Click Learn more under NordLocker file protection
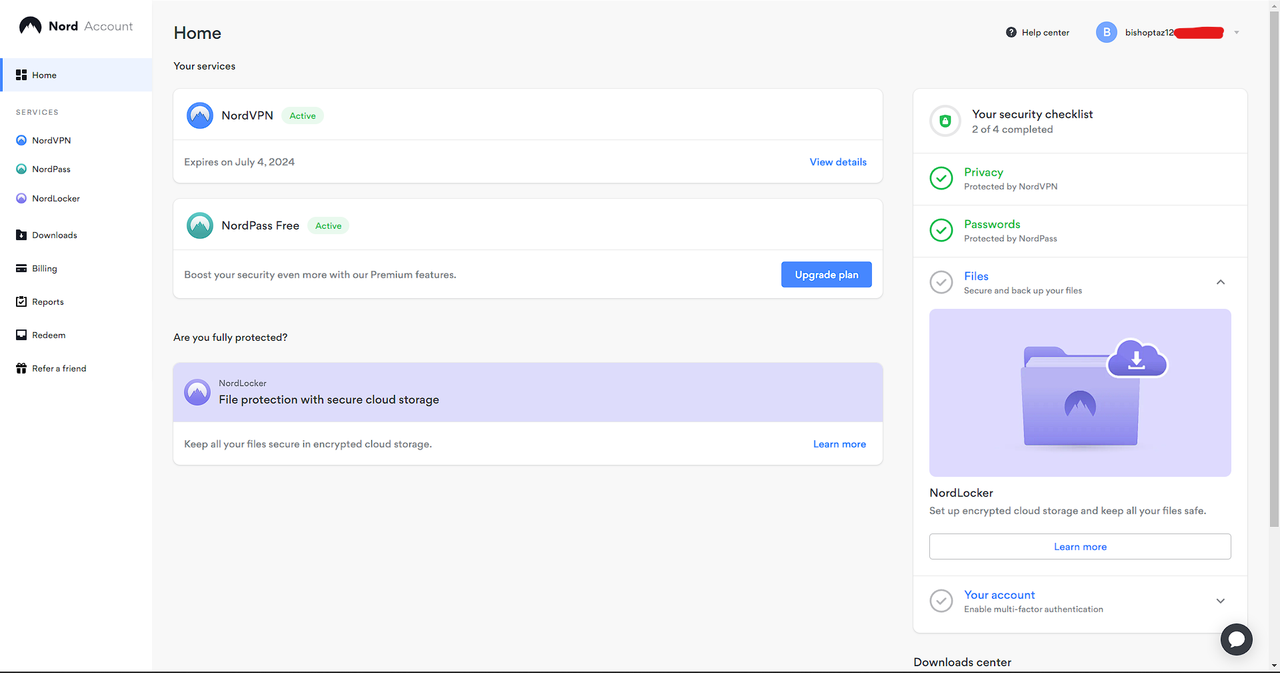 (840, 444)
